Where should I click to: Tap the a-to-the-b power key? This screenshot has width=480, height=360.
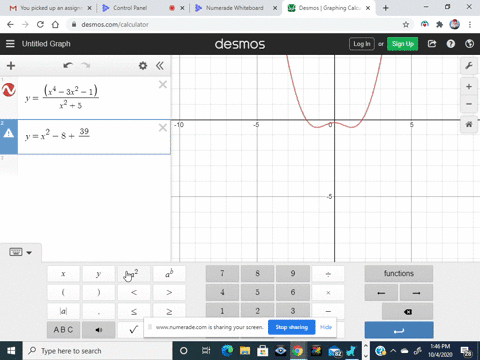tap(169, 274)
